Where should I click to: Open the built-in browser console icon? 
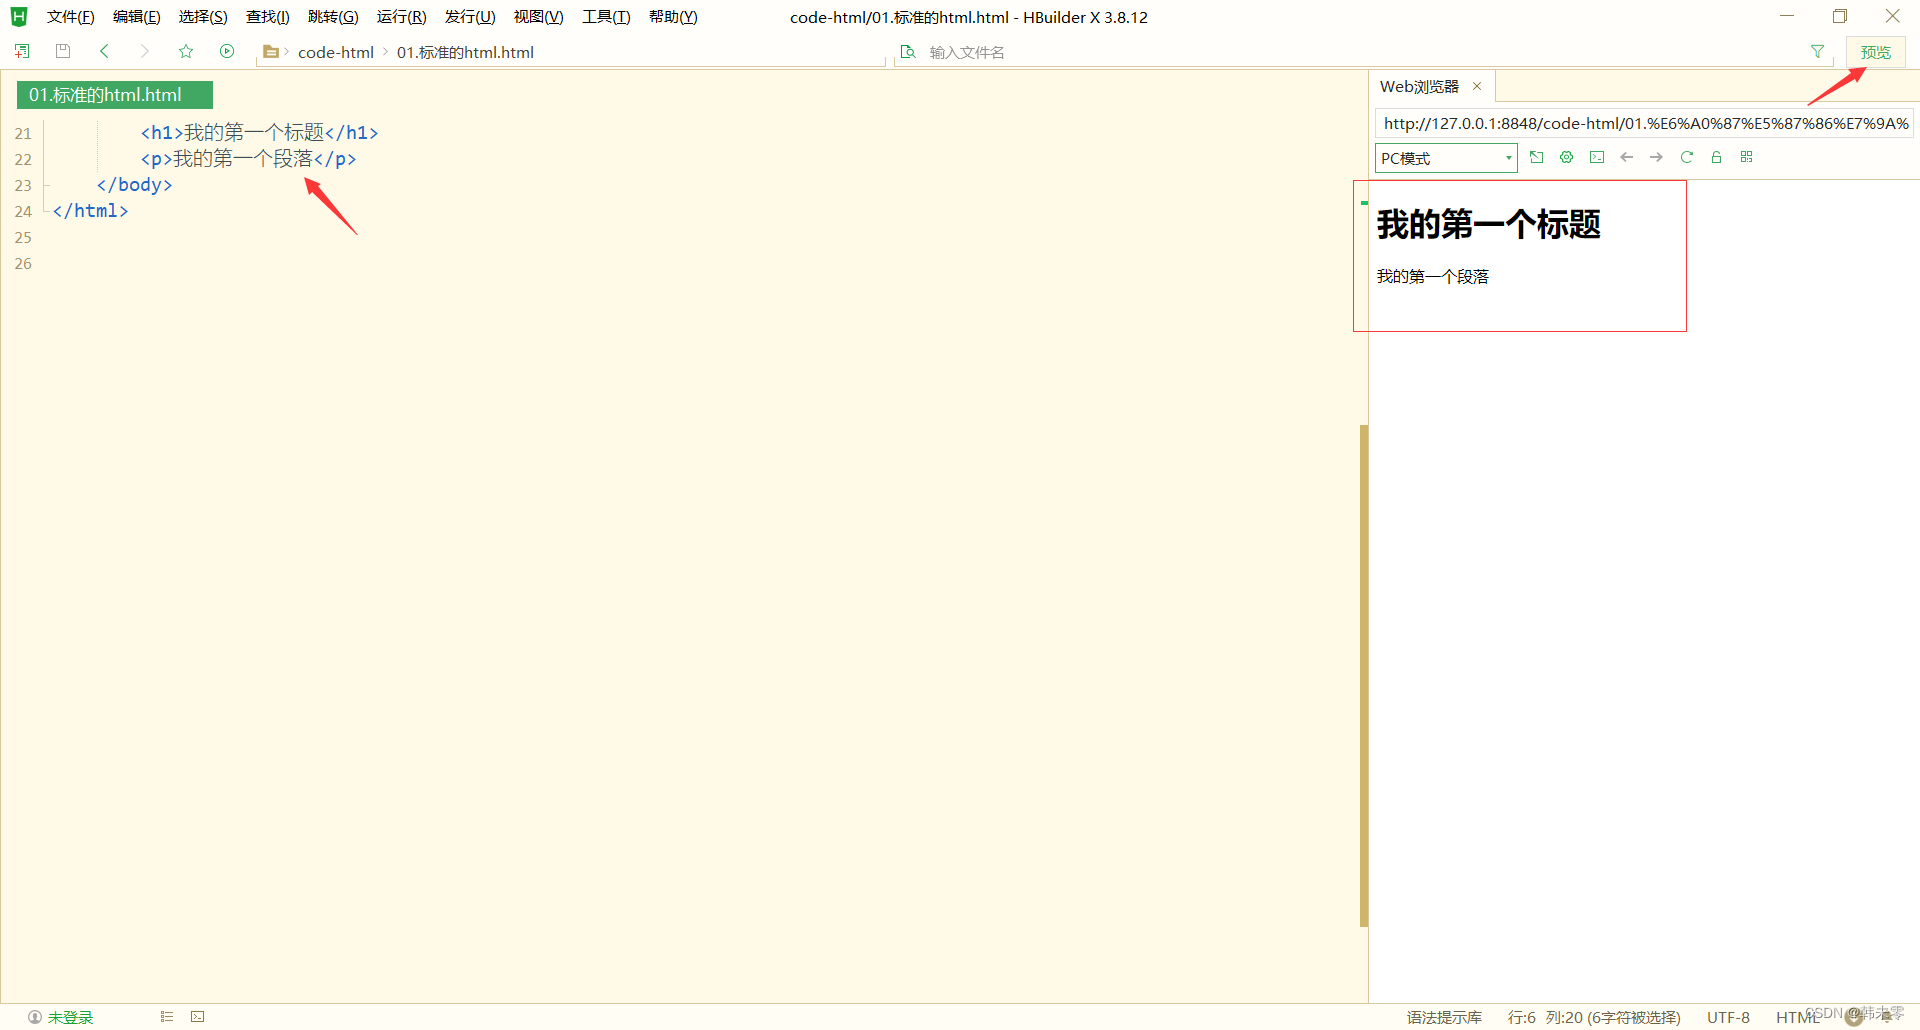(1597, 157)
